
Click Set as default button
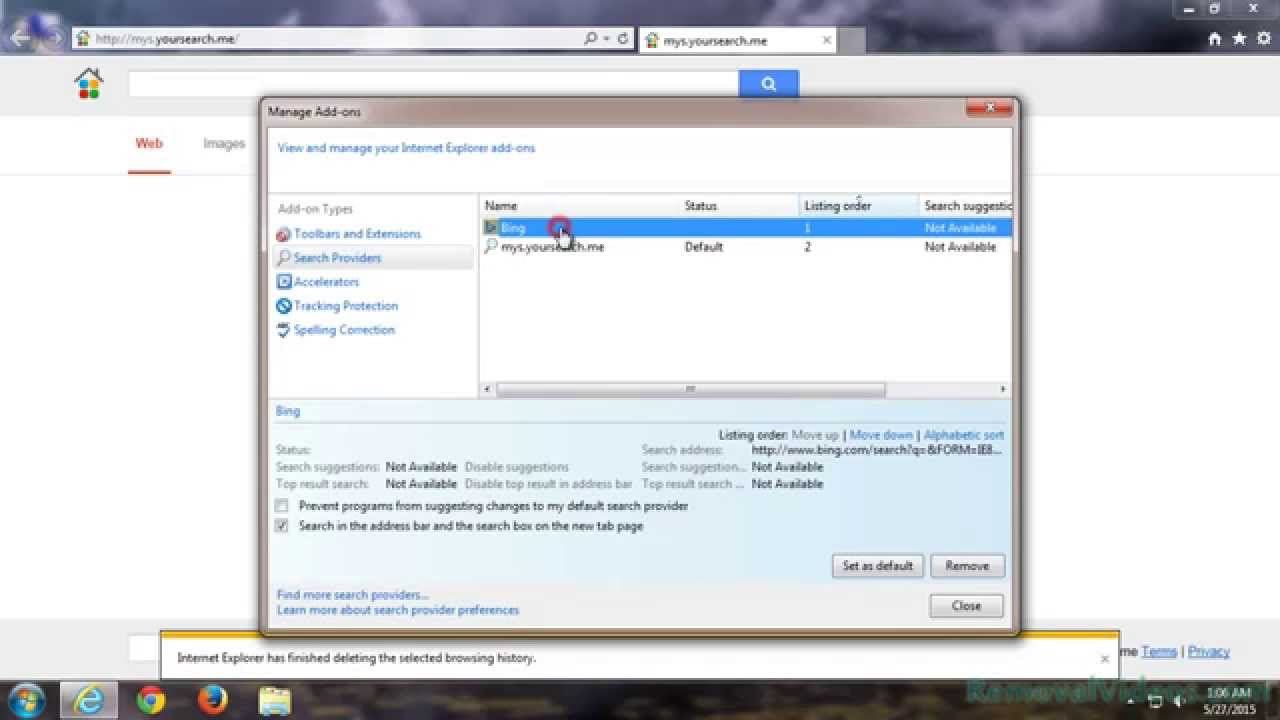coord(877,566)
